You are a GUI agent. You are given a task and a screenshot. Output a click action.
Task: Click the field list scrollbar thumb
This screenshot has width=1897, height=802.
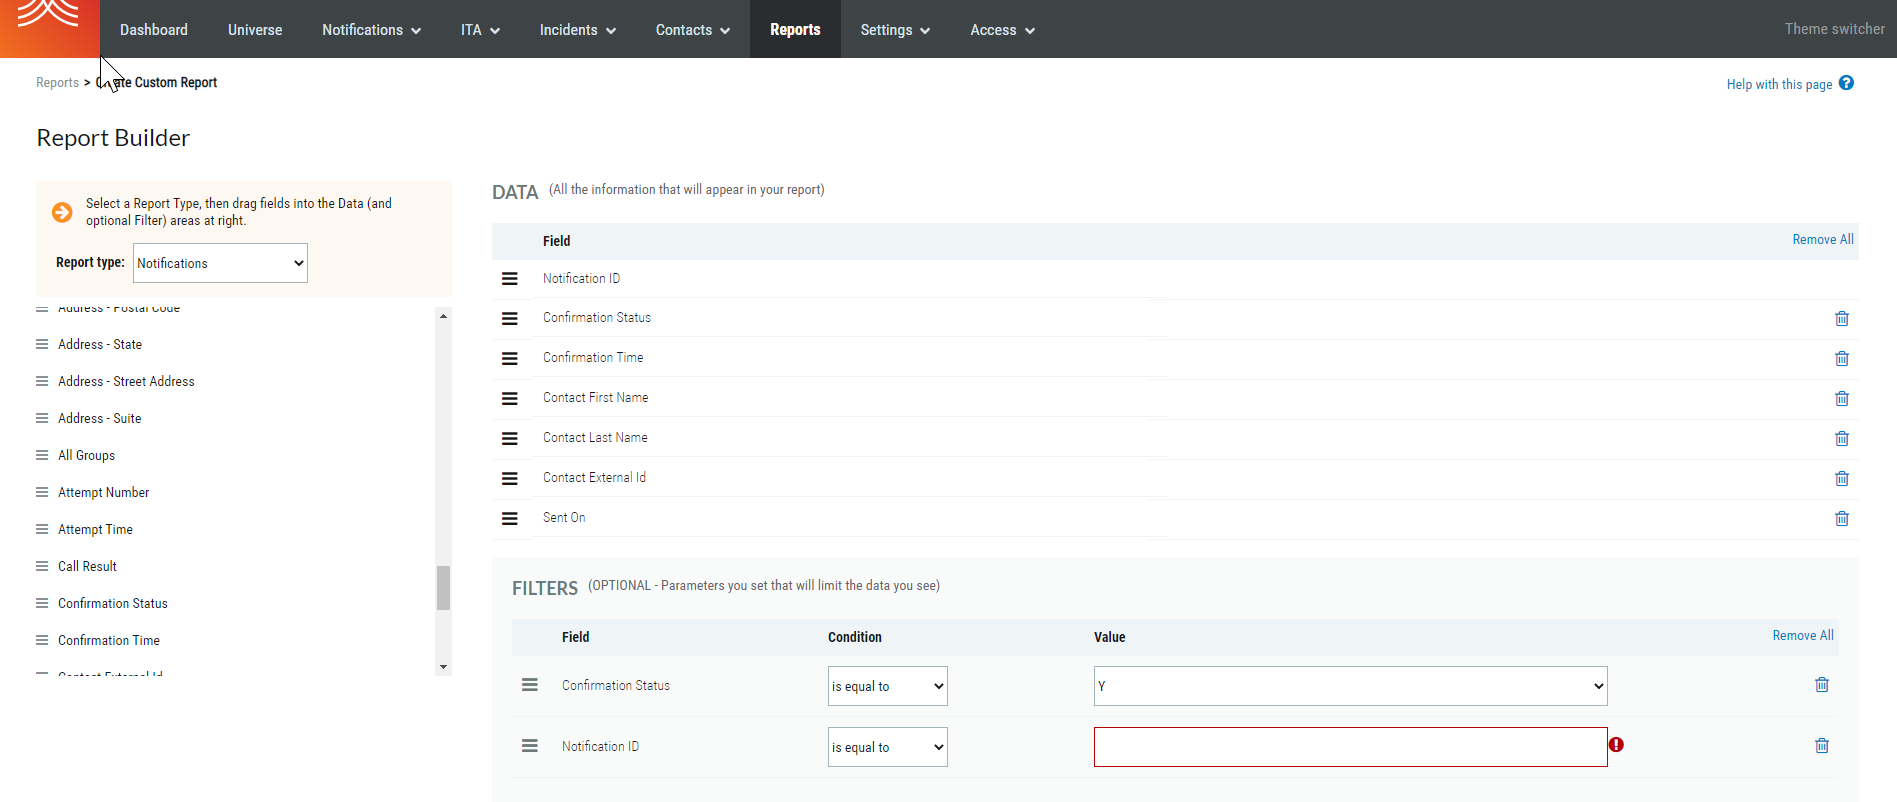443,588
